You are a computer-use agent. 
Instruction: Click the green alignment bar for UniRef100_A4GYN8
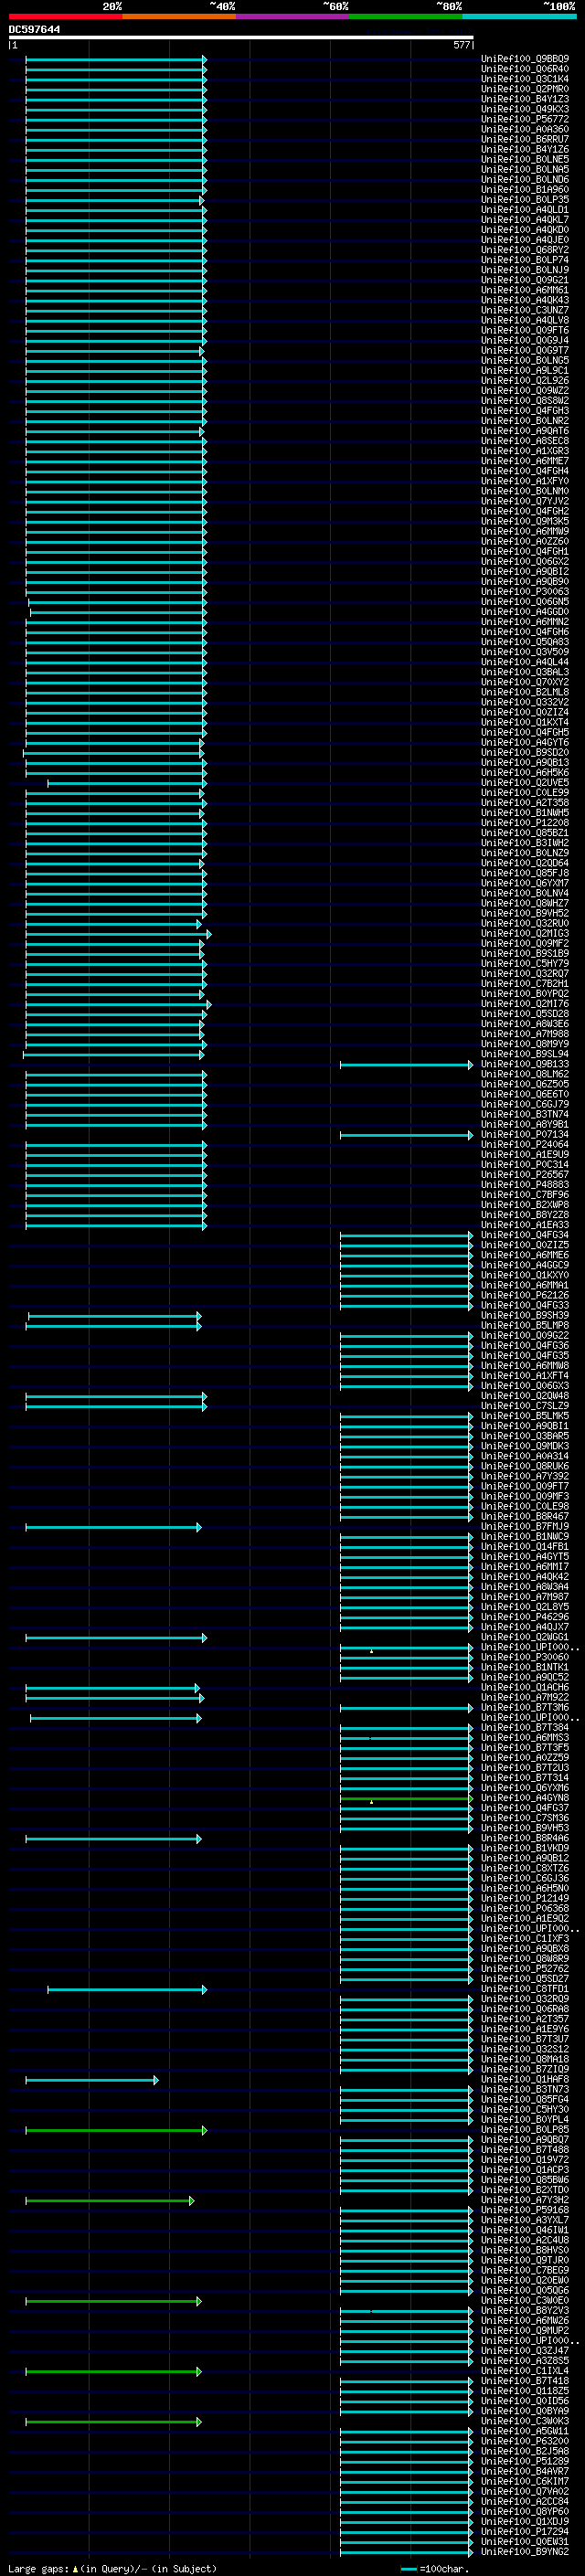point(406,1799)
